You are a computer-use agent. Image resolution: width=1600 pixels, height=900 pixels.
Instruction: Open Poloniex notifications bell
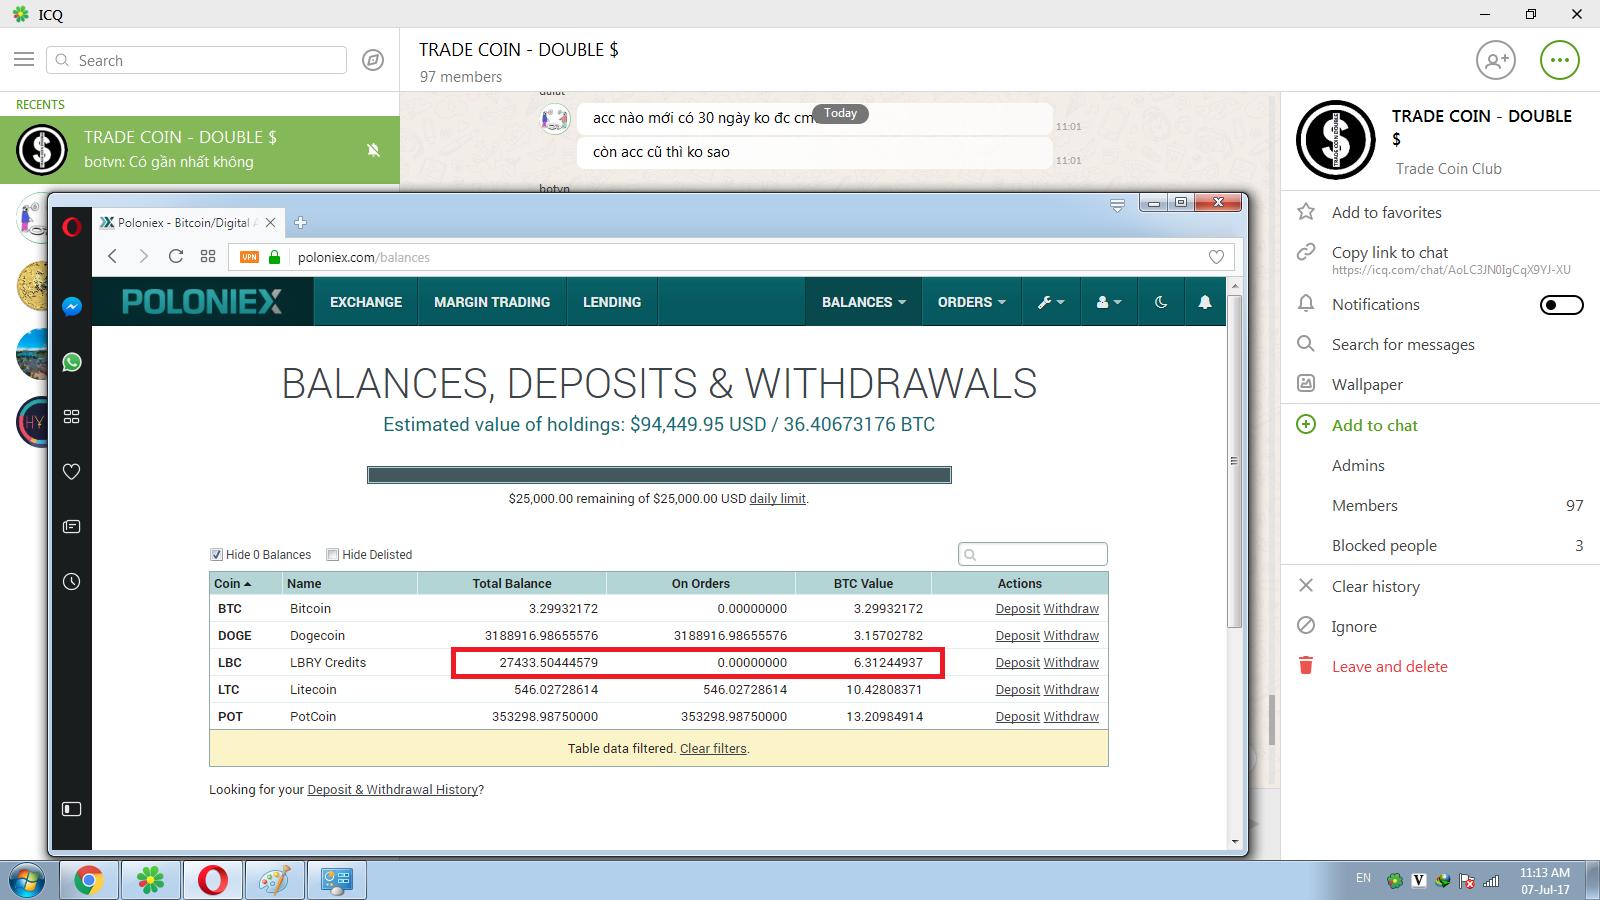[x=1205, y=302]
